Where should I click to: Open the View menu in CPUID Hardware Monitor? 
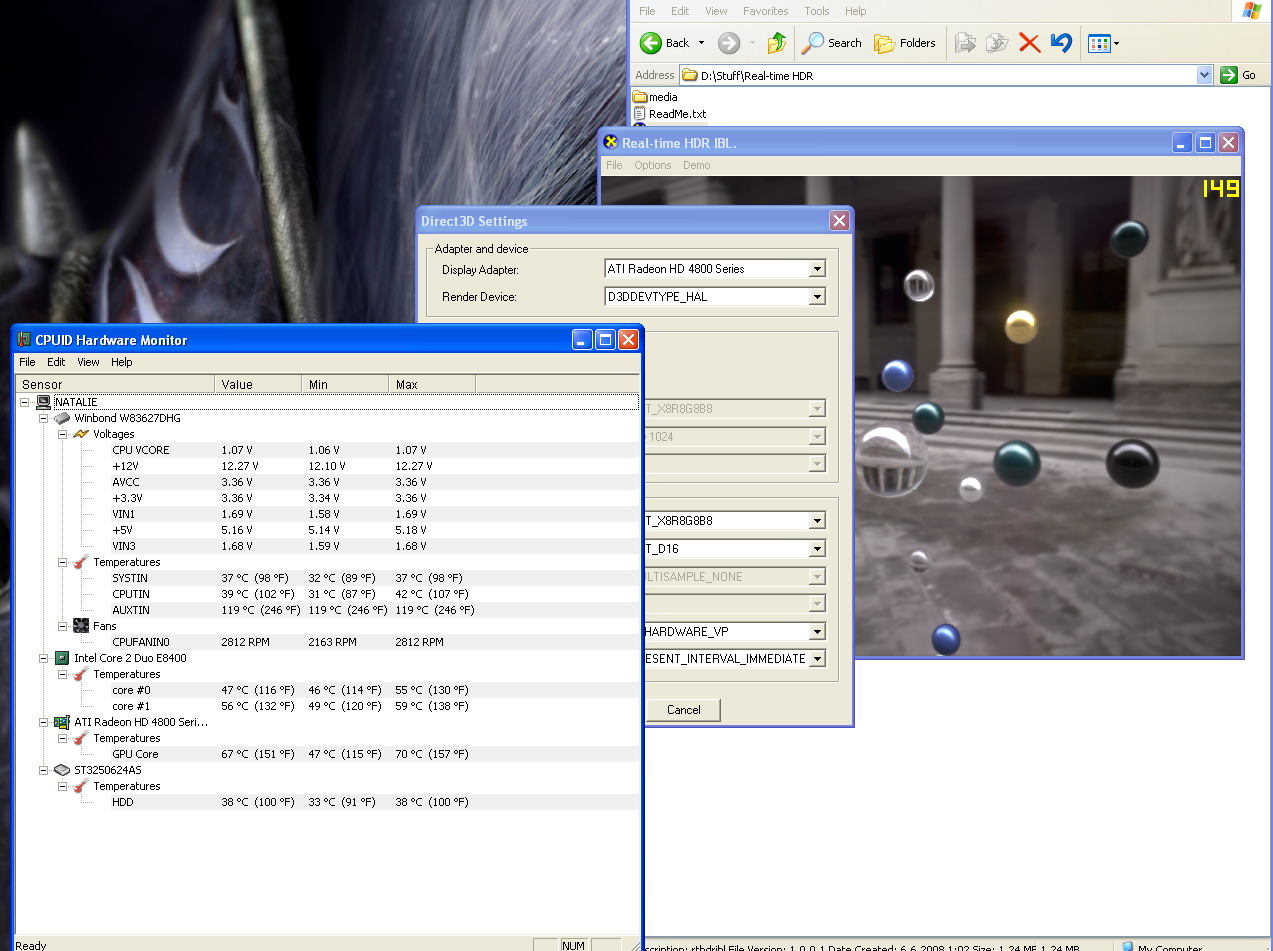coord(88,362)
